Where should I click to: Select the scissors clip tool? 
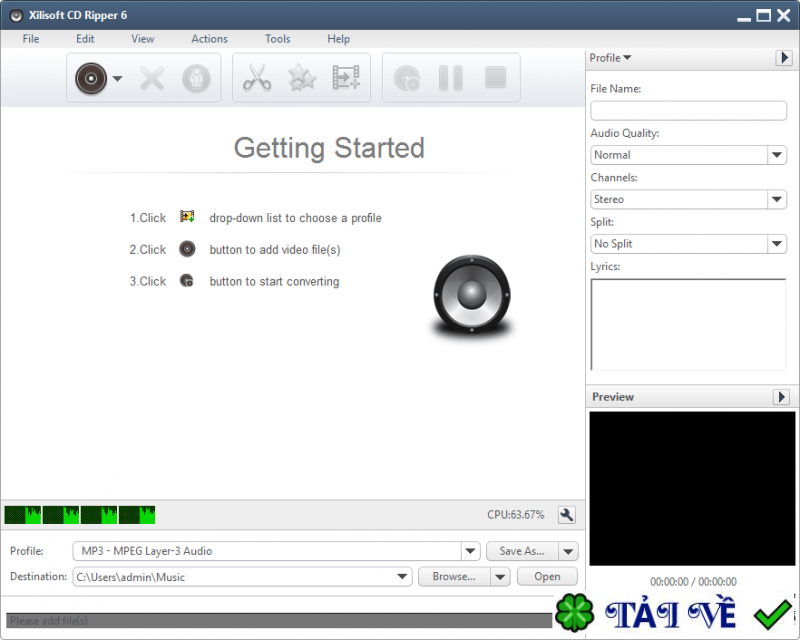[257, 78]
